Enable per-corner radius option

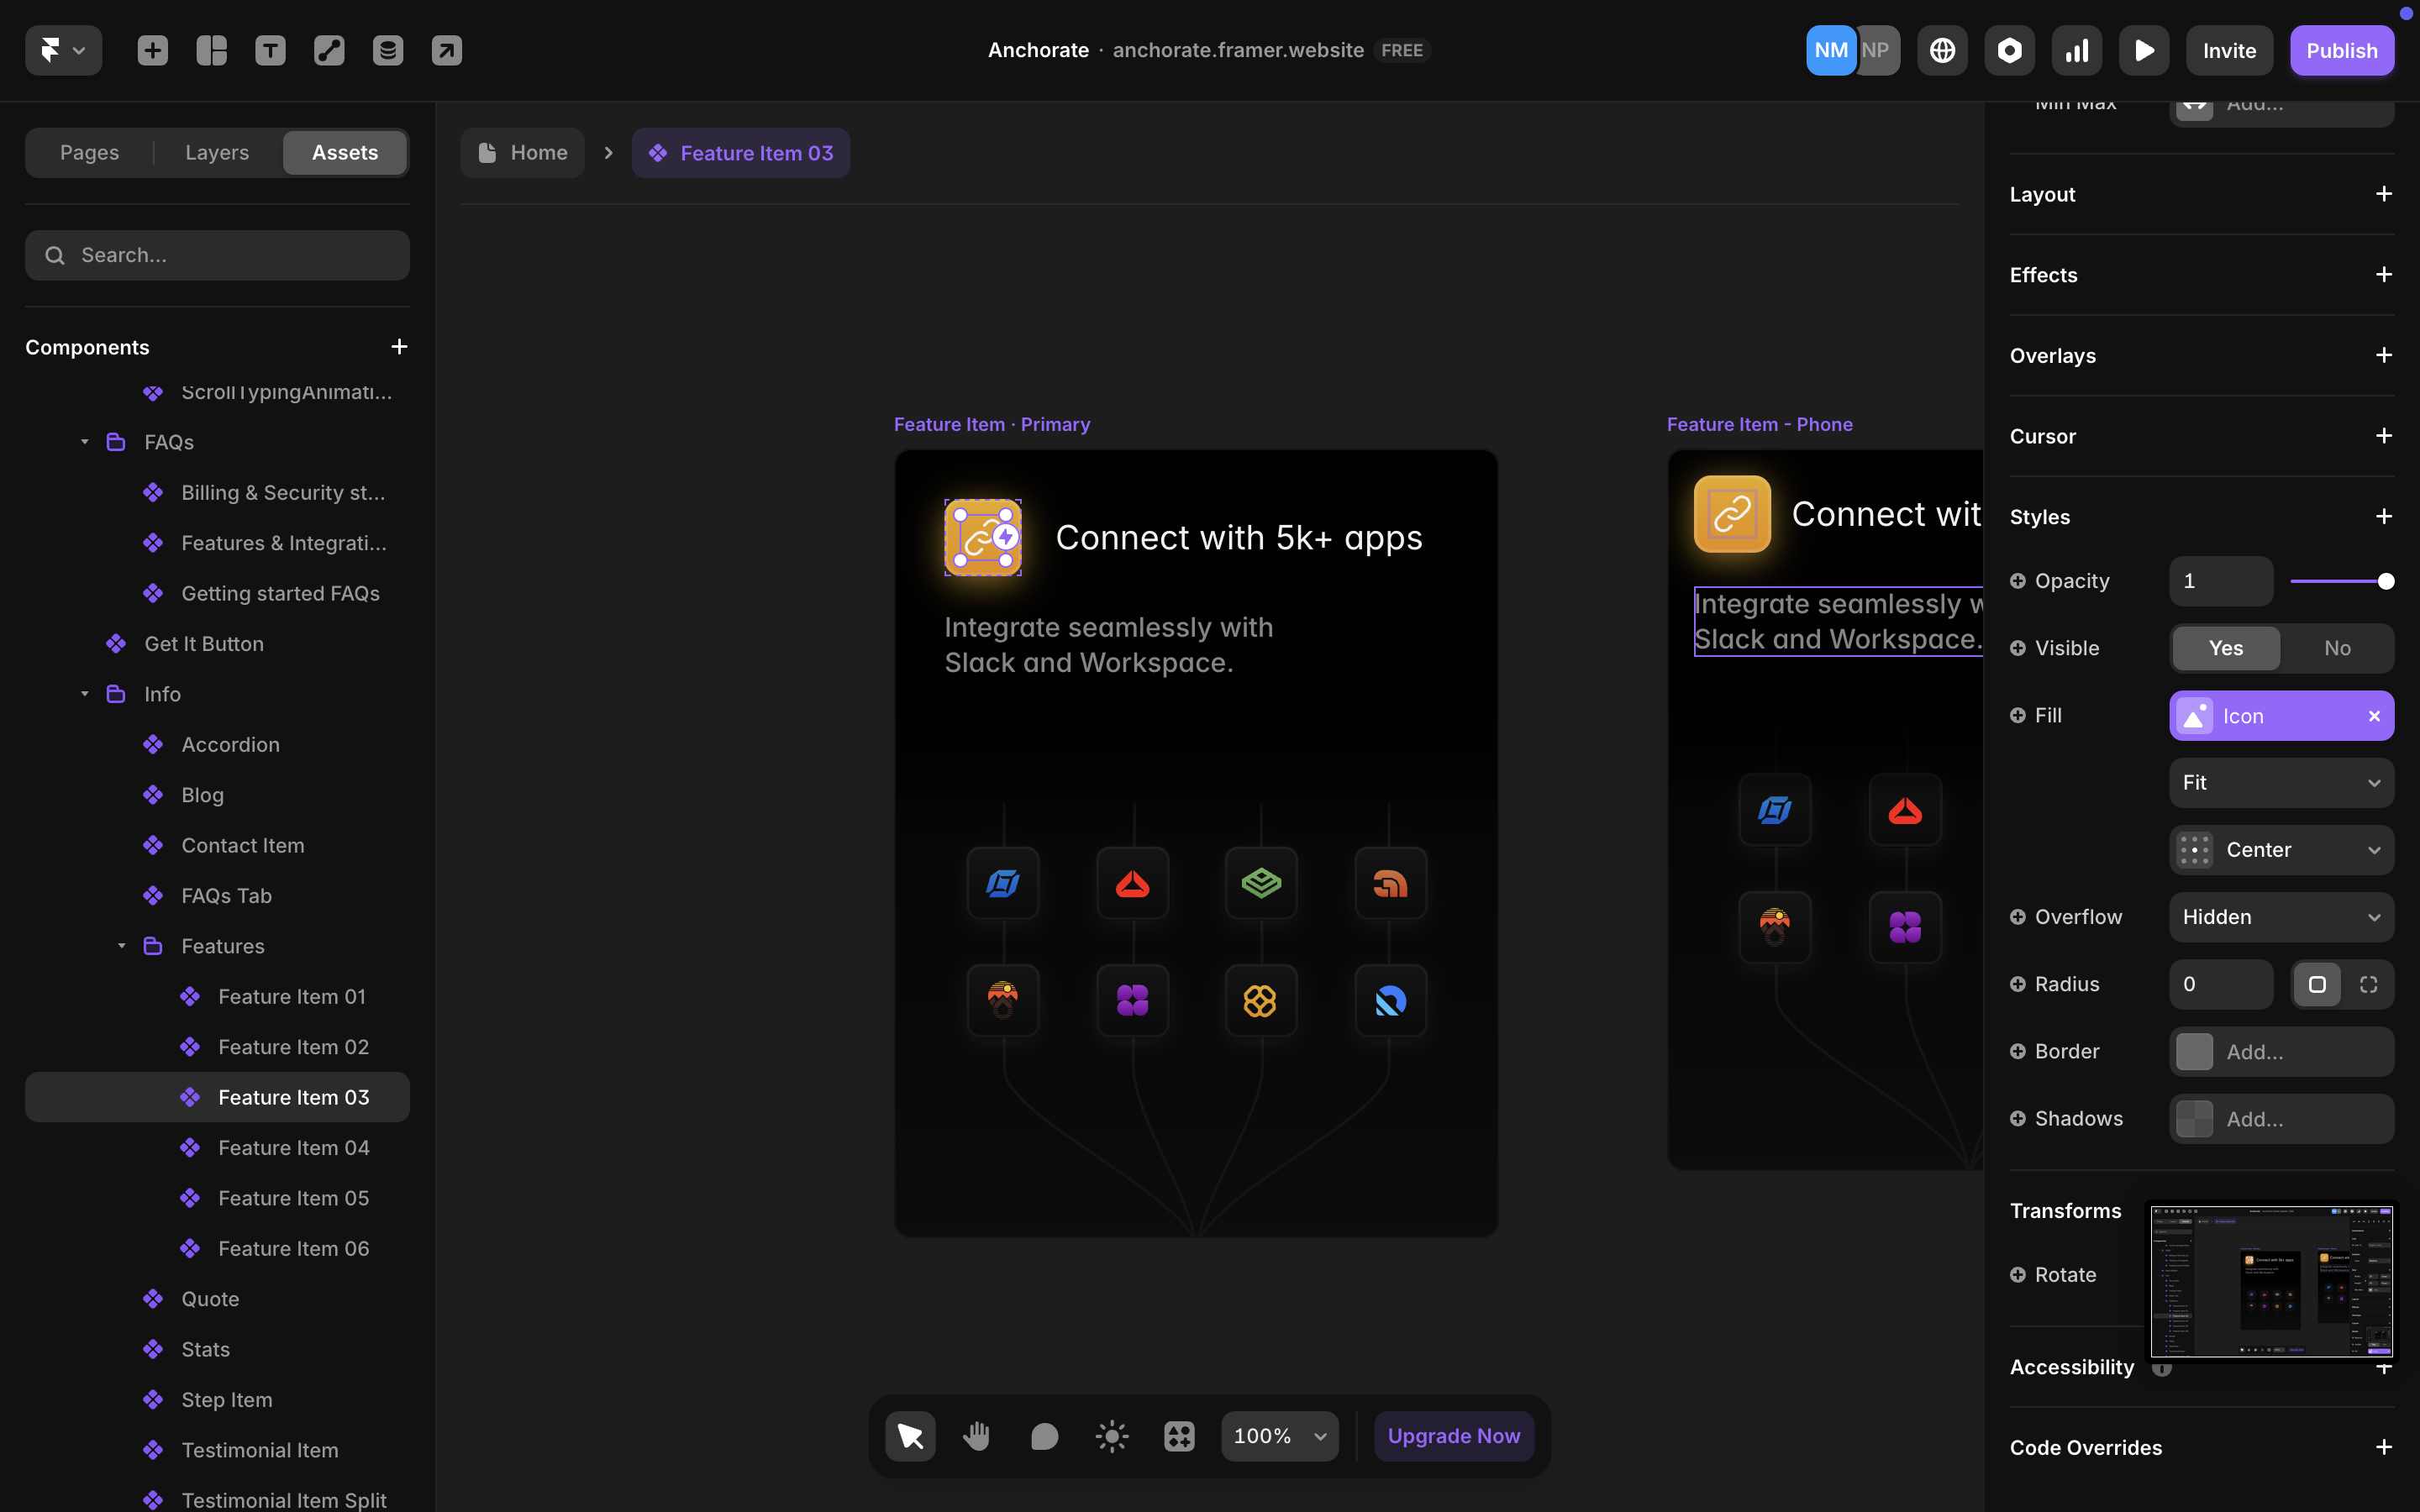(2368, 984)
